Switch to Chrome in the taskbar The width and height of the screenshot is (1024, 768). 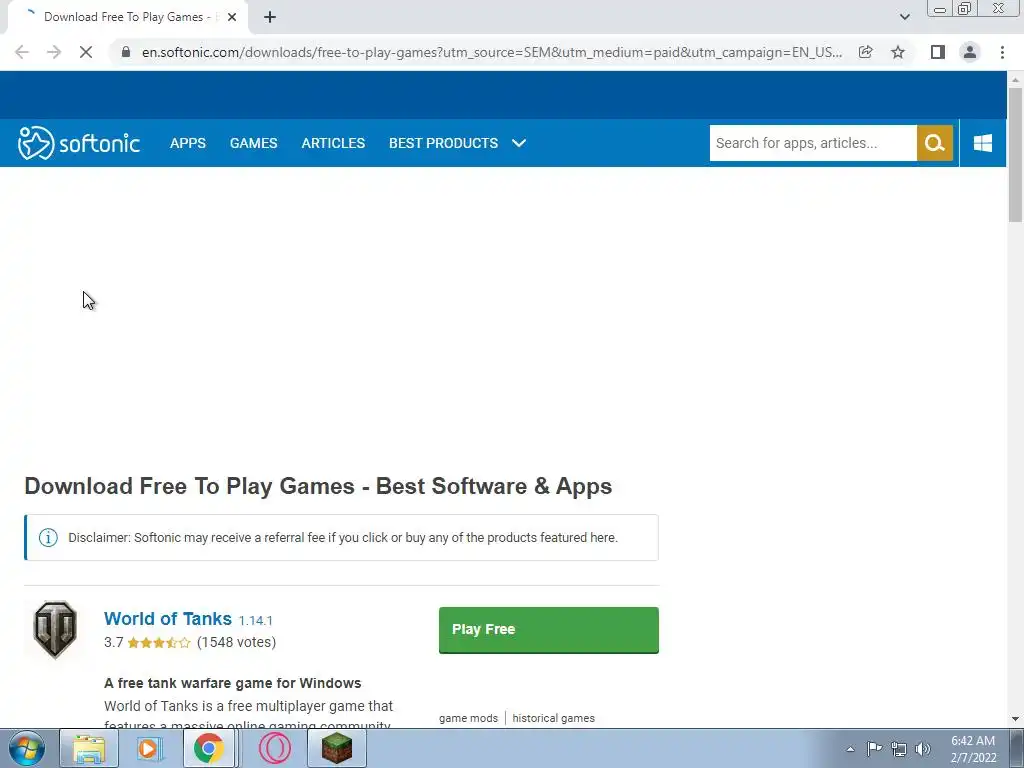click(208, 748)
